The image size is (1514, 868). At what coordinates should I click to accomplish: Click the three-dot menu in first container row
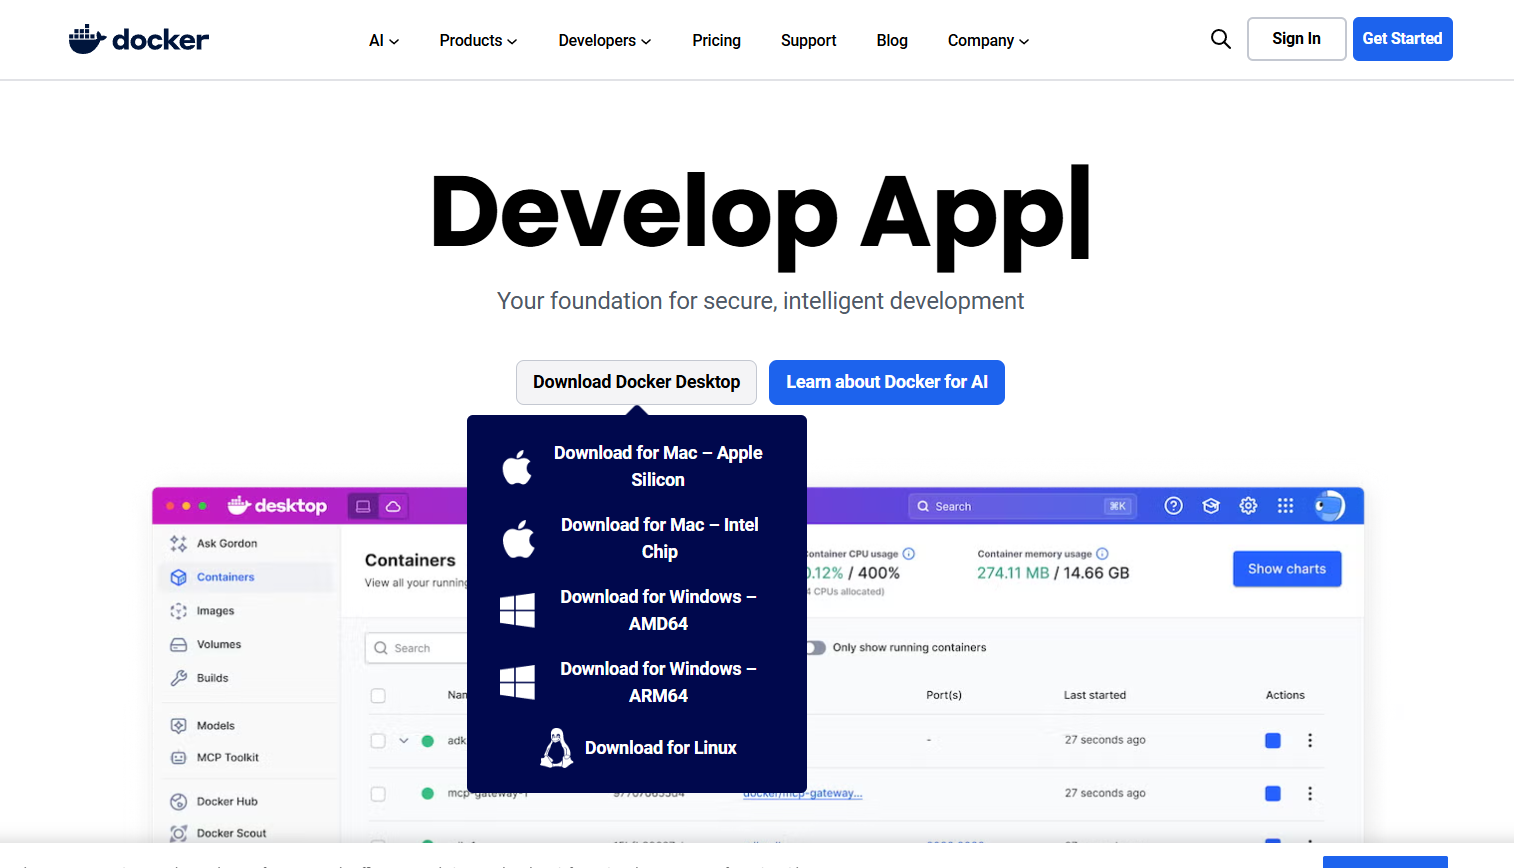coord(1310,740)
